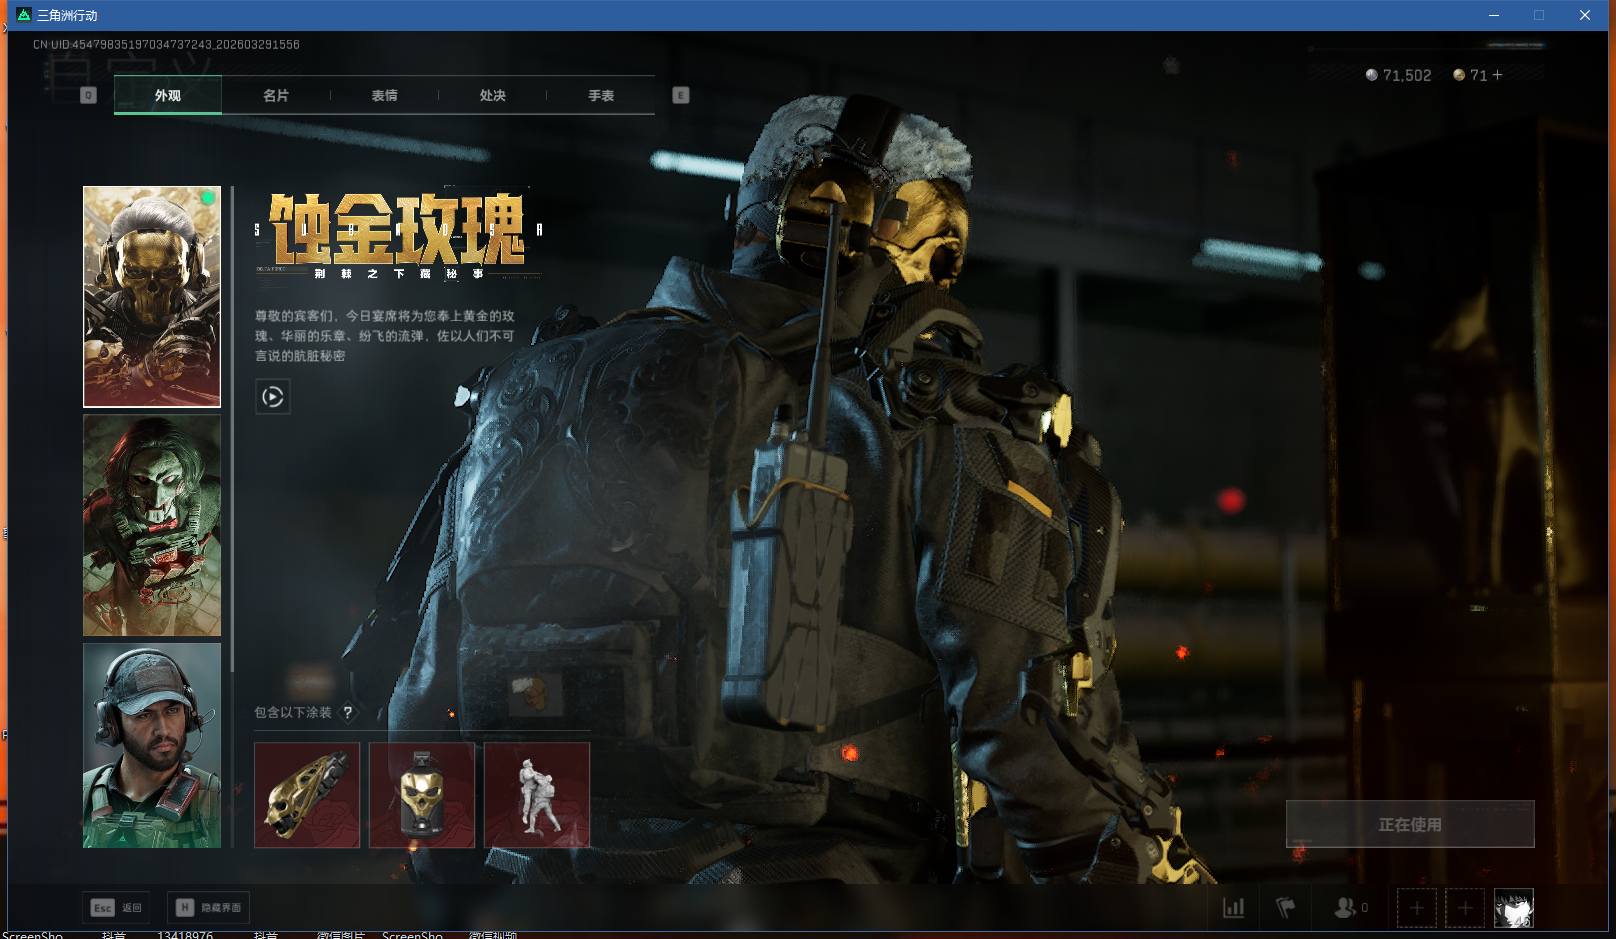Click the 正在使用 button
This screenshot has width=1616, height=939.
coord(1410,824)
